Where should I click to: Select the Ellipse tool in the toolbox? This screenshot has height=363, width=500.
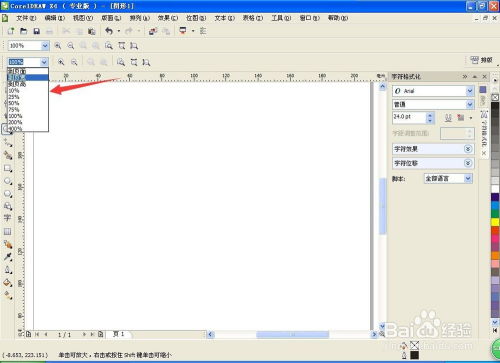(x=8, y=181)
